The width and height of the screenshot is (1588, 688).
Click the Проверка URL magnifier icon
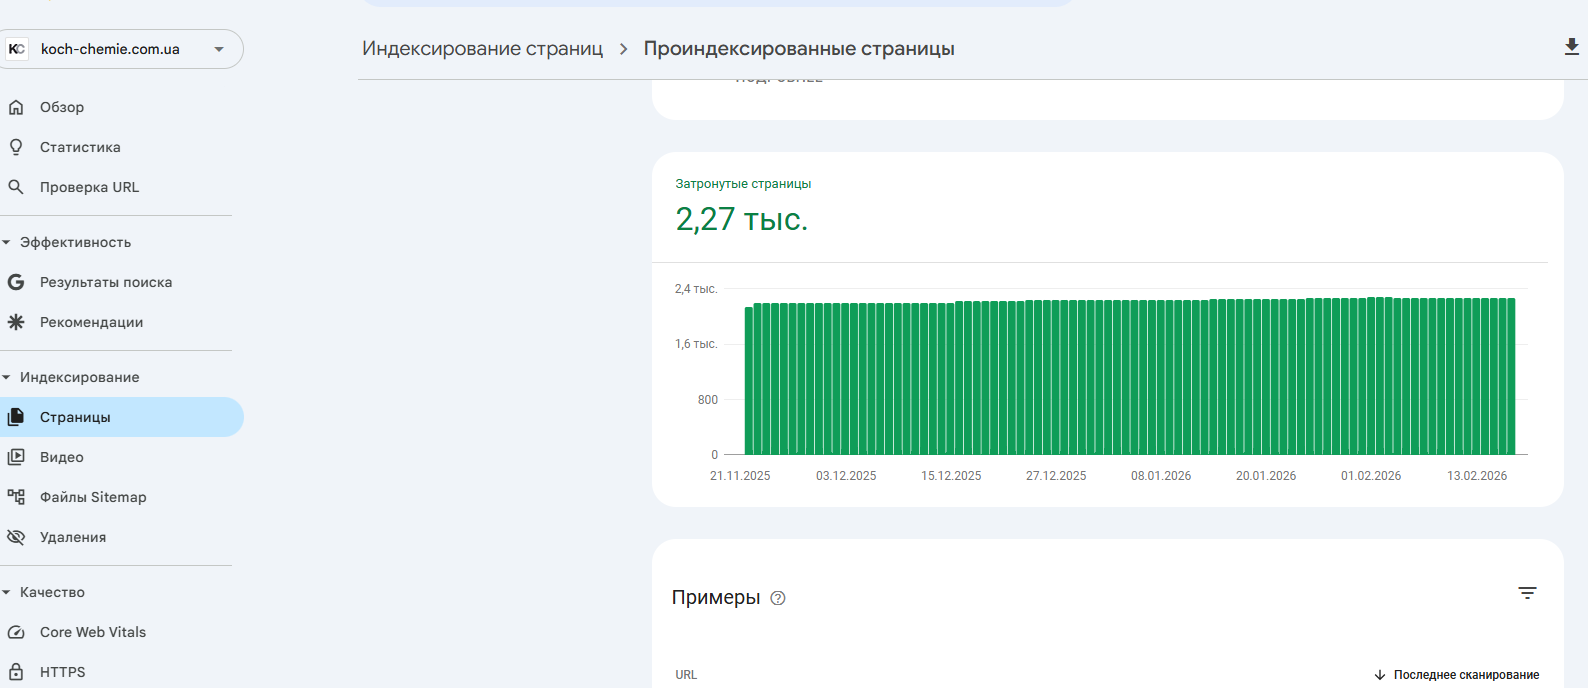coord(16,187)
